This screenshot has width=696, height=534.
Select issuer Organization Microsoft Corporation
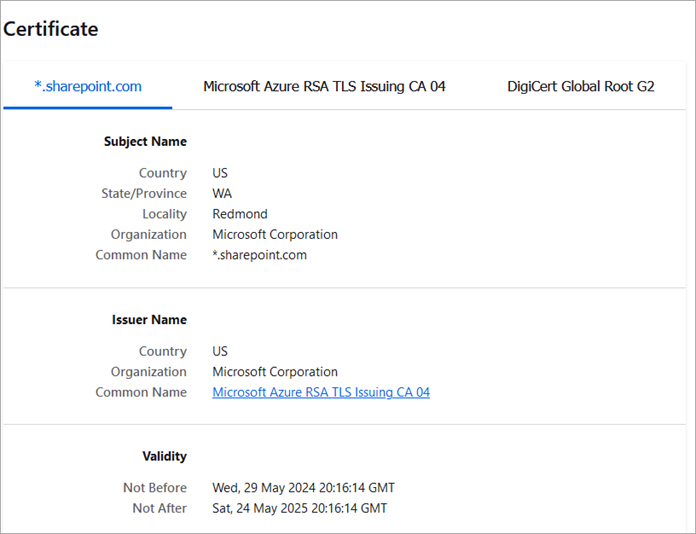275,372
